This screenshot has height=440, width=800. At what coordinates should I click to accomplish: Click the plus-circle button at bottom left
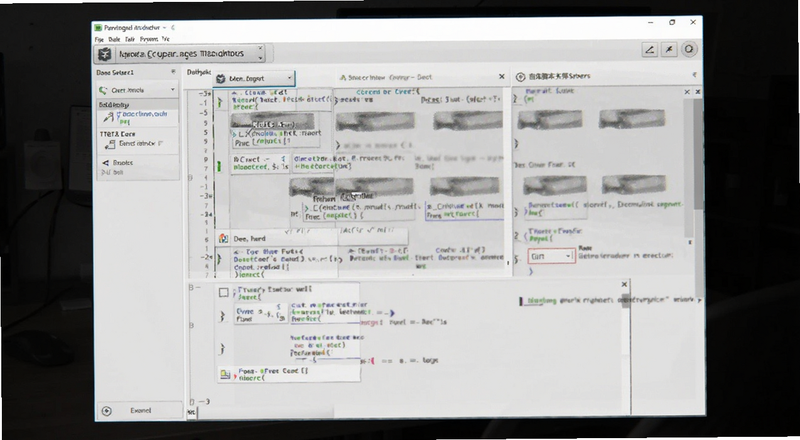(107, 411)
